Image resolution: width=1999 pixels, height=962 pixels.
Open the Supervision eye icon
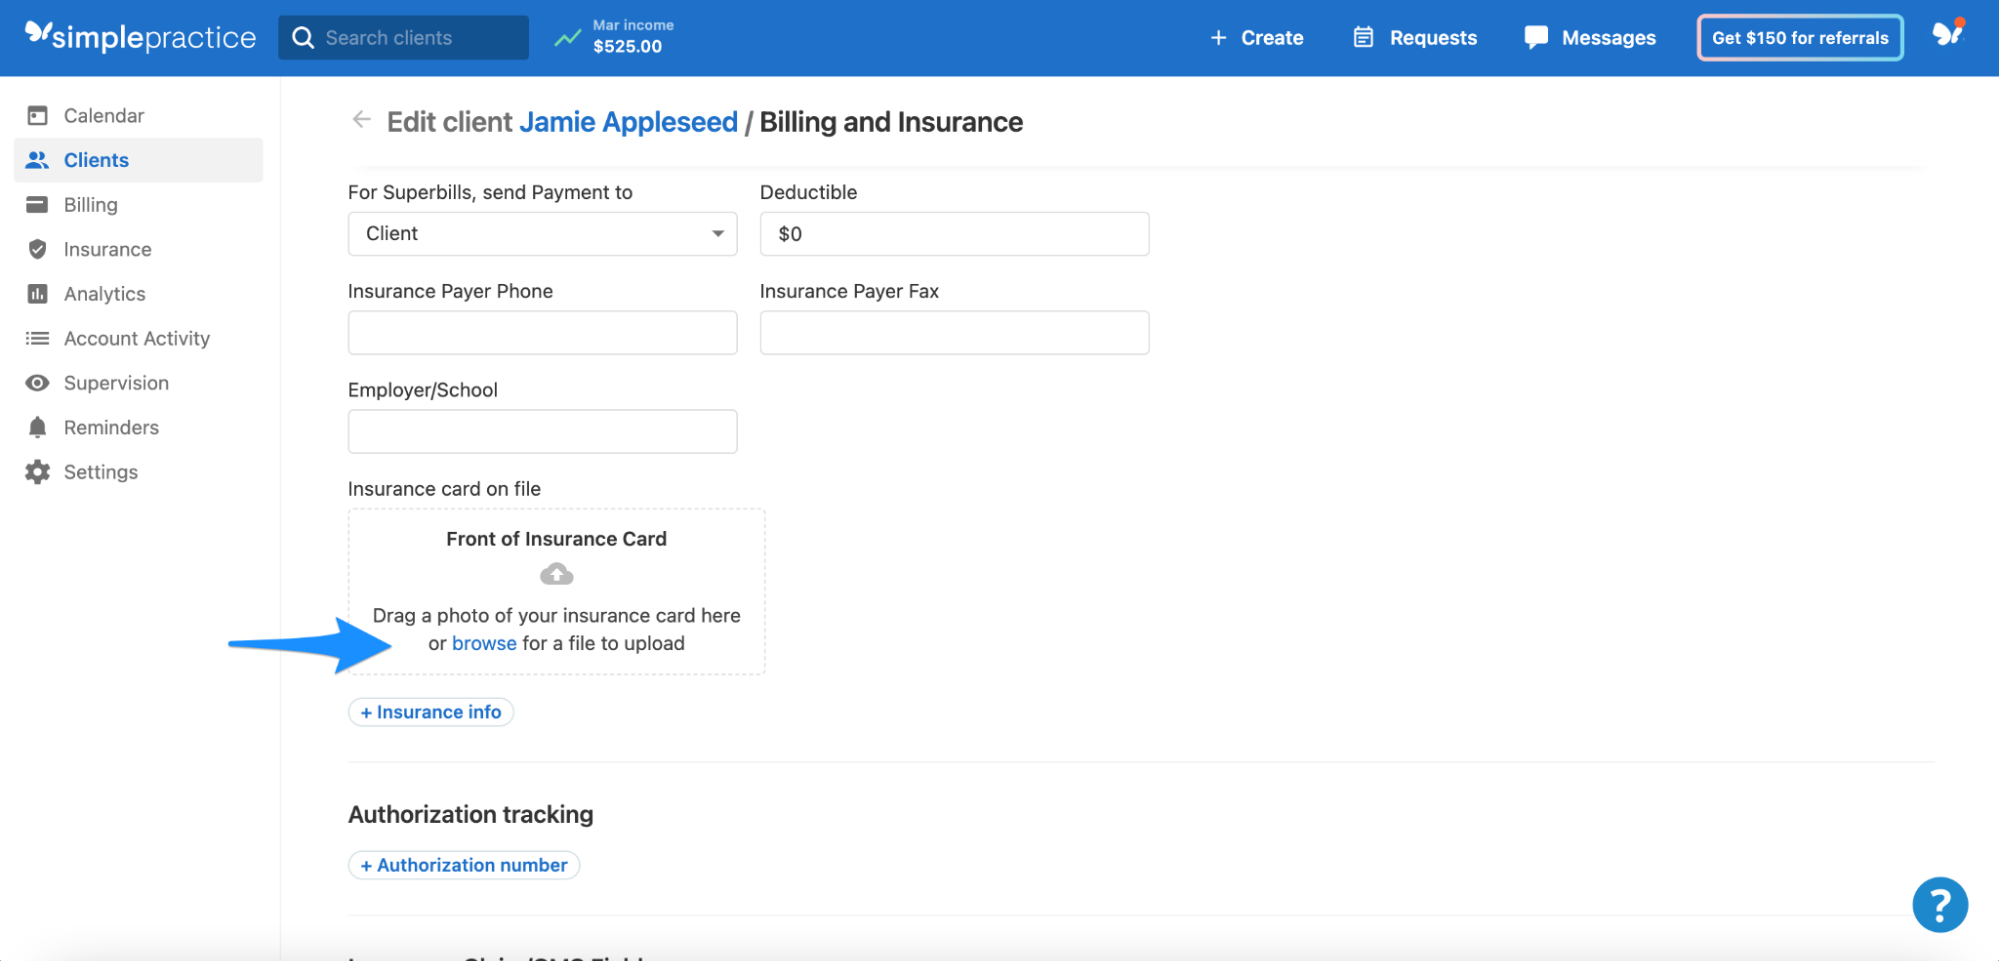pyautogui.click(x=37, y=382)
